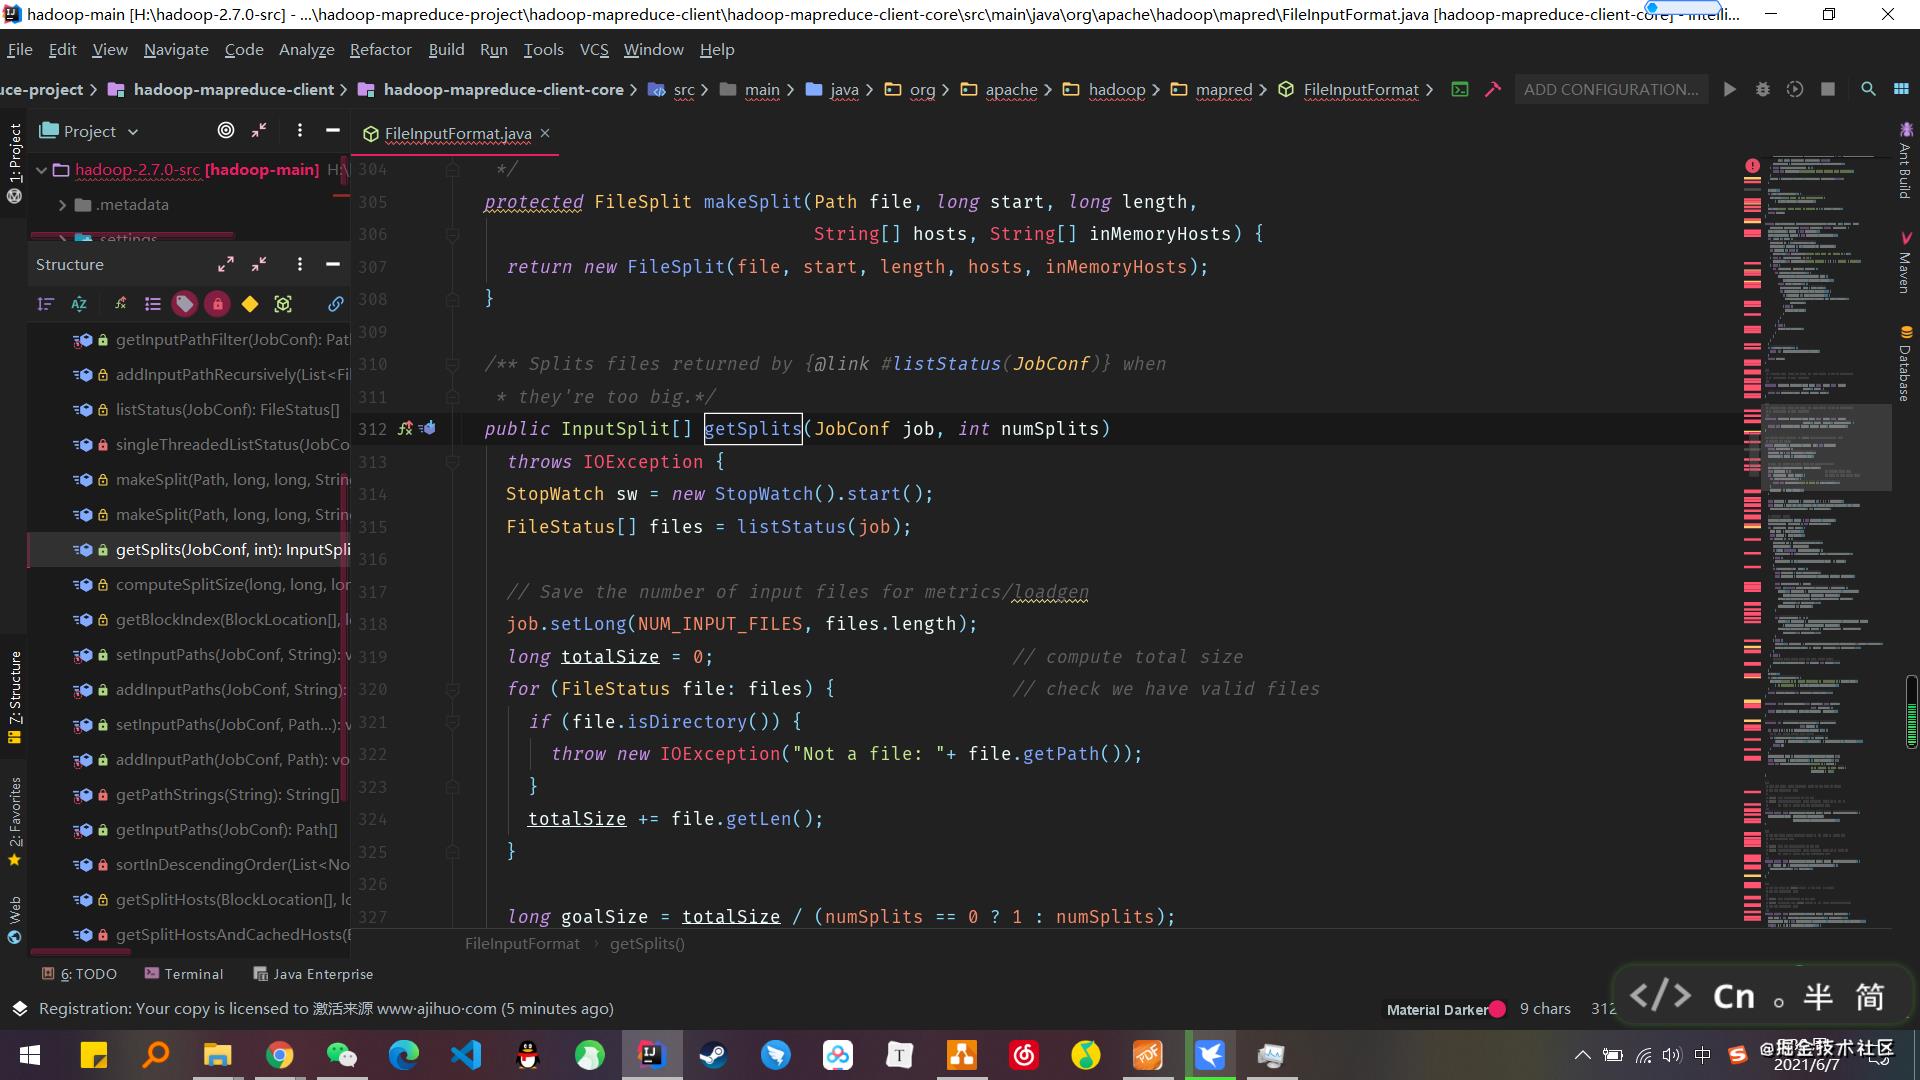Open the Navigate menu
This screenshot has width=1920, height=1080.
pyautogui.click(x=176, y=49)
